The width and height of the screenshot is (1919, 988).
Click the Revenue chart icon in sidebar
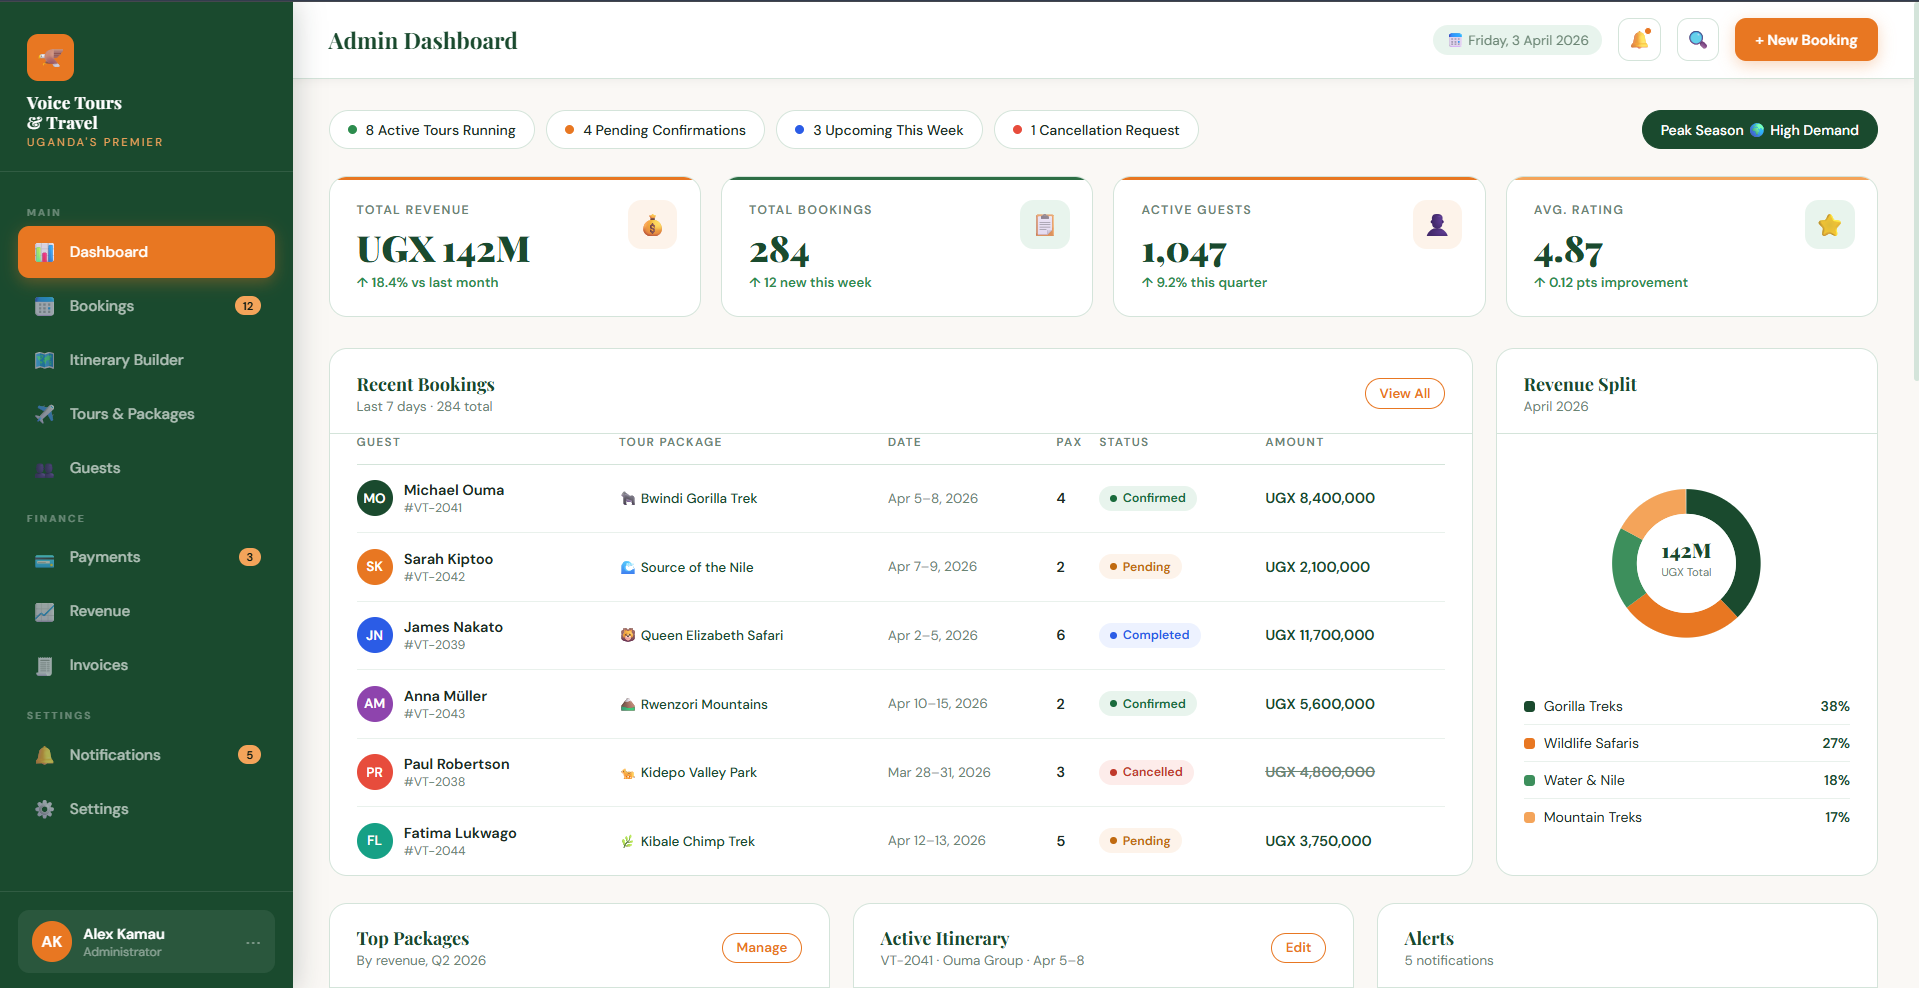45,611
